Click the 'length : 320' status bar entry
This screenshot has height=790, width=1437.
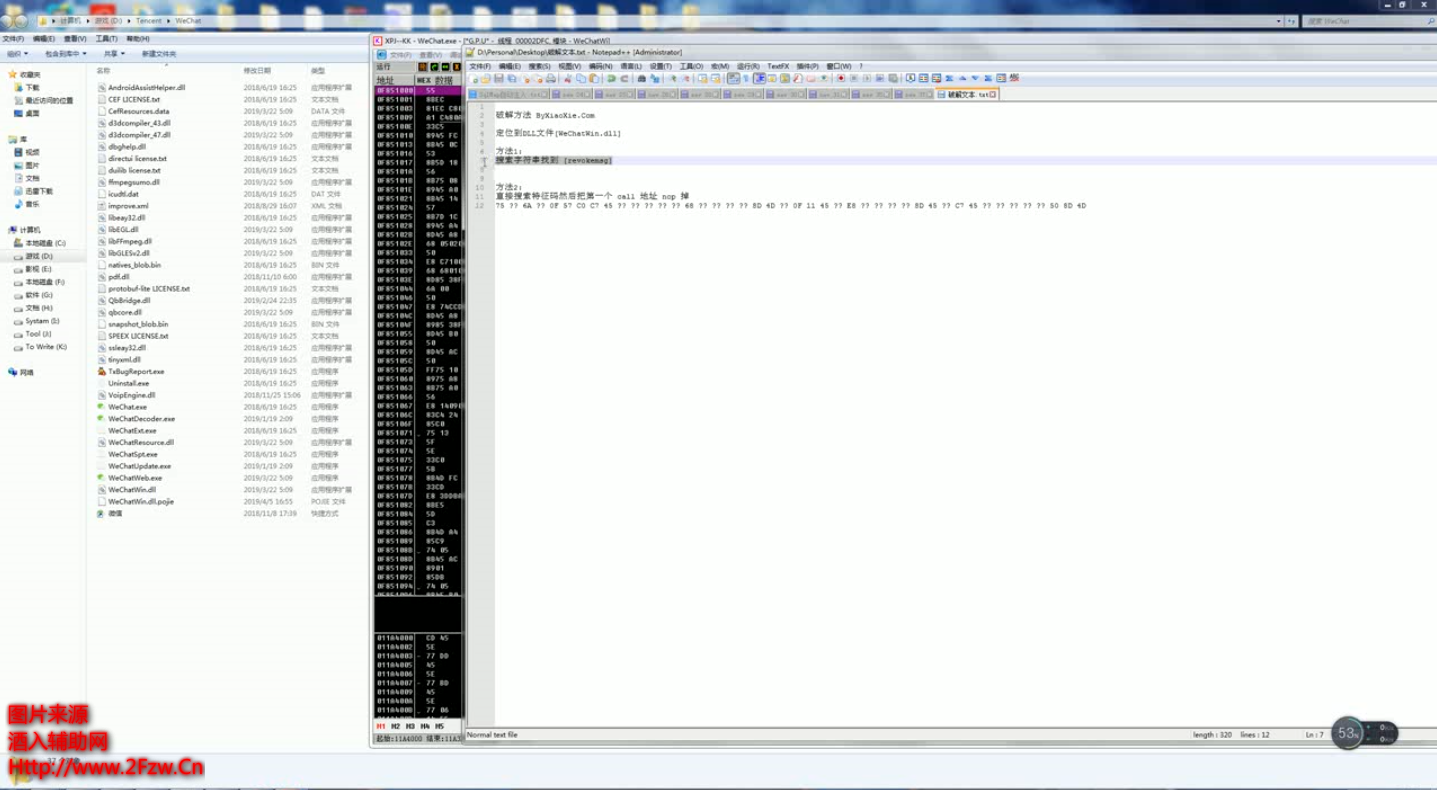pyautogui.click(x=1212, y=735)
